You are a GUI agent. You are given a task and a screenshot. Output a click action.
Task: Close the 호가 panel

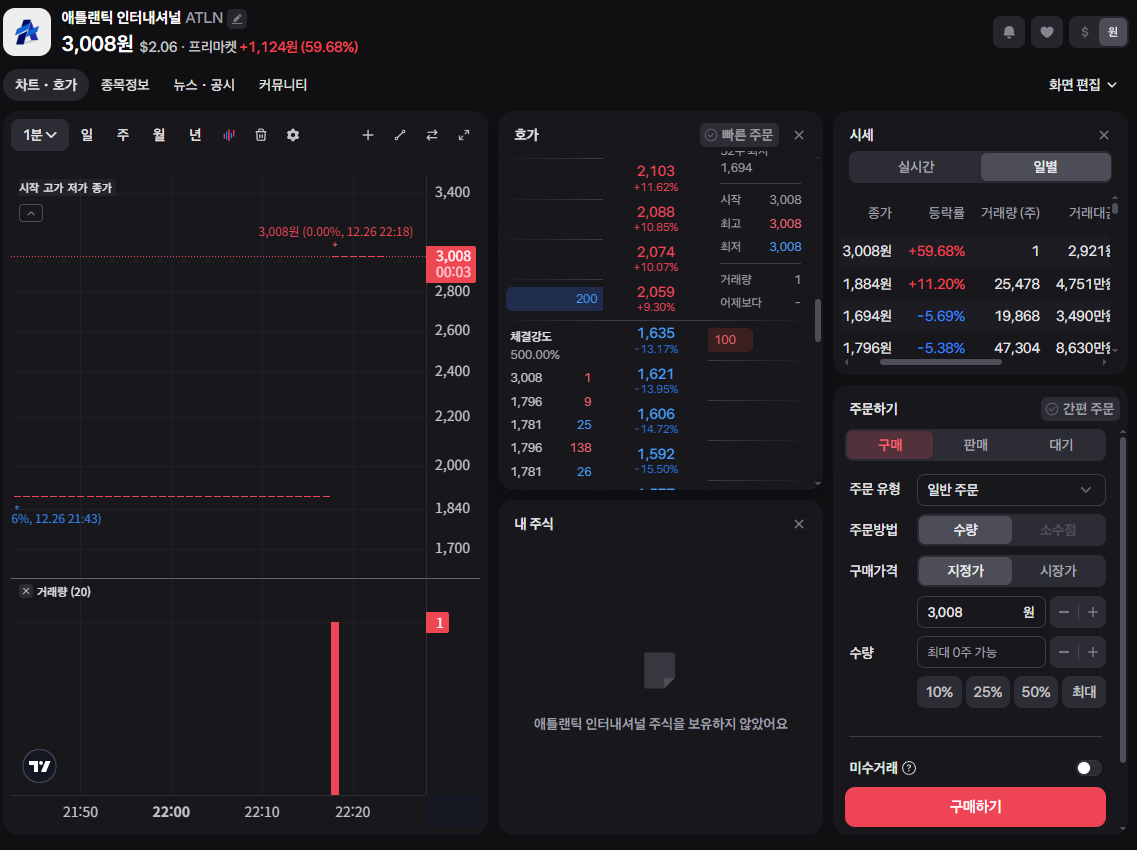(x=799, y=135)
